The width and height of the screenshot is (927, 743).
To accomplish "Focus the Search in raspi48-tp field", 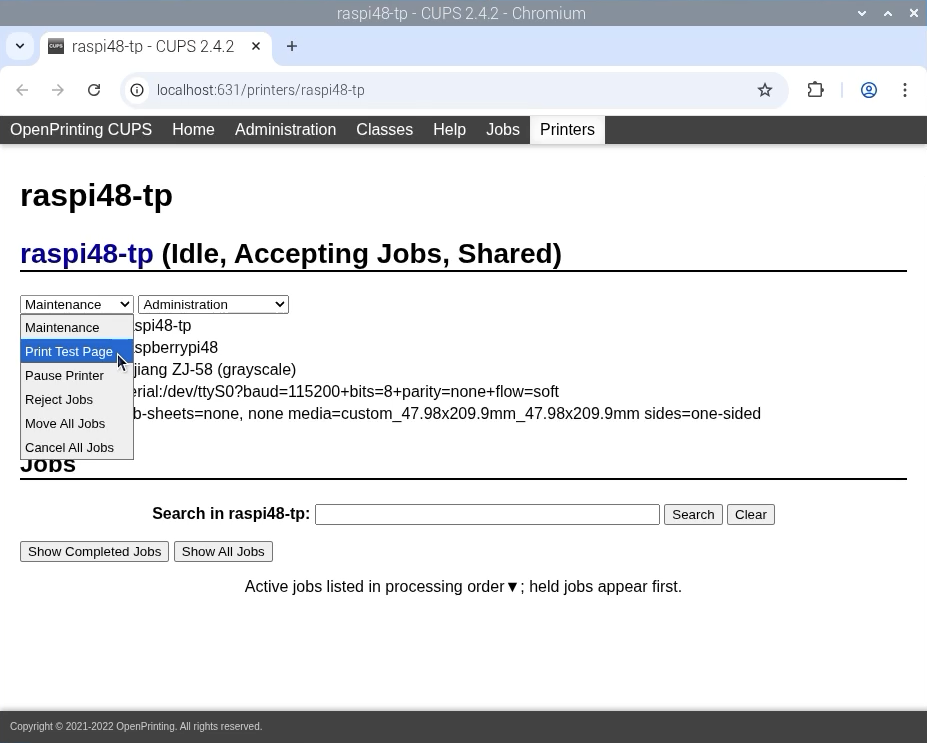I will coord(487,514).
